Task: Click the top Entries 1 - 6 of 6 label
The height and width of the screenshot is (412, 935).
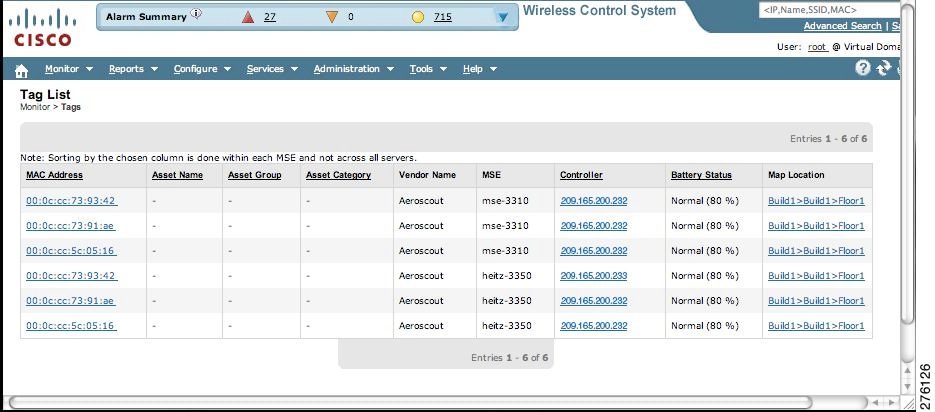Action: [828, 139]
